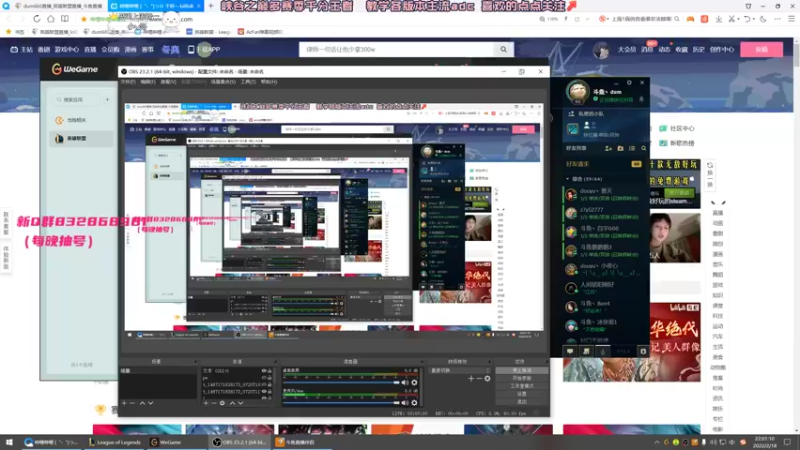Viewport: 800px width, 450px height.
Task: Click the Stop Streaming button in OBS
Action: 521,370
